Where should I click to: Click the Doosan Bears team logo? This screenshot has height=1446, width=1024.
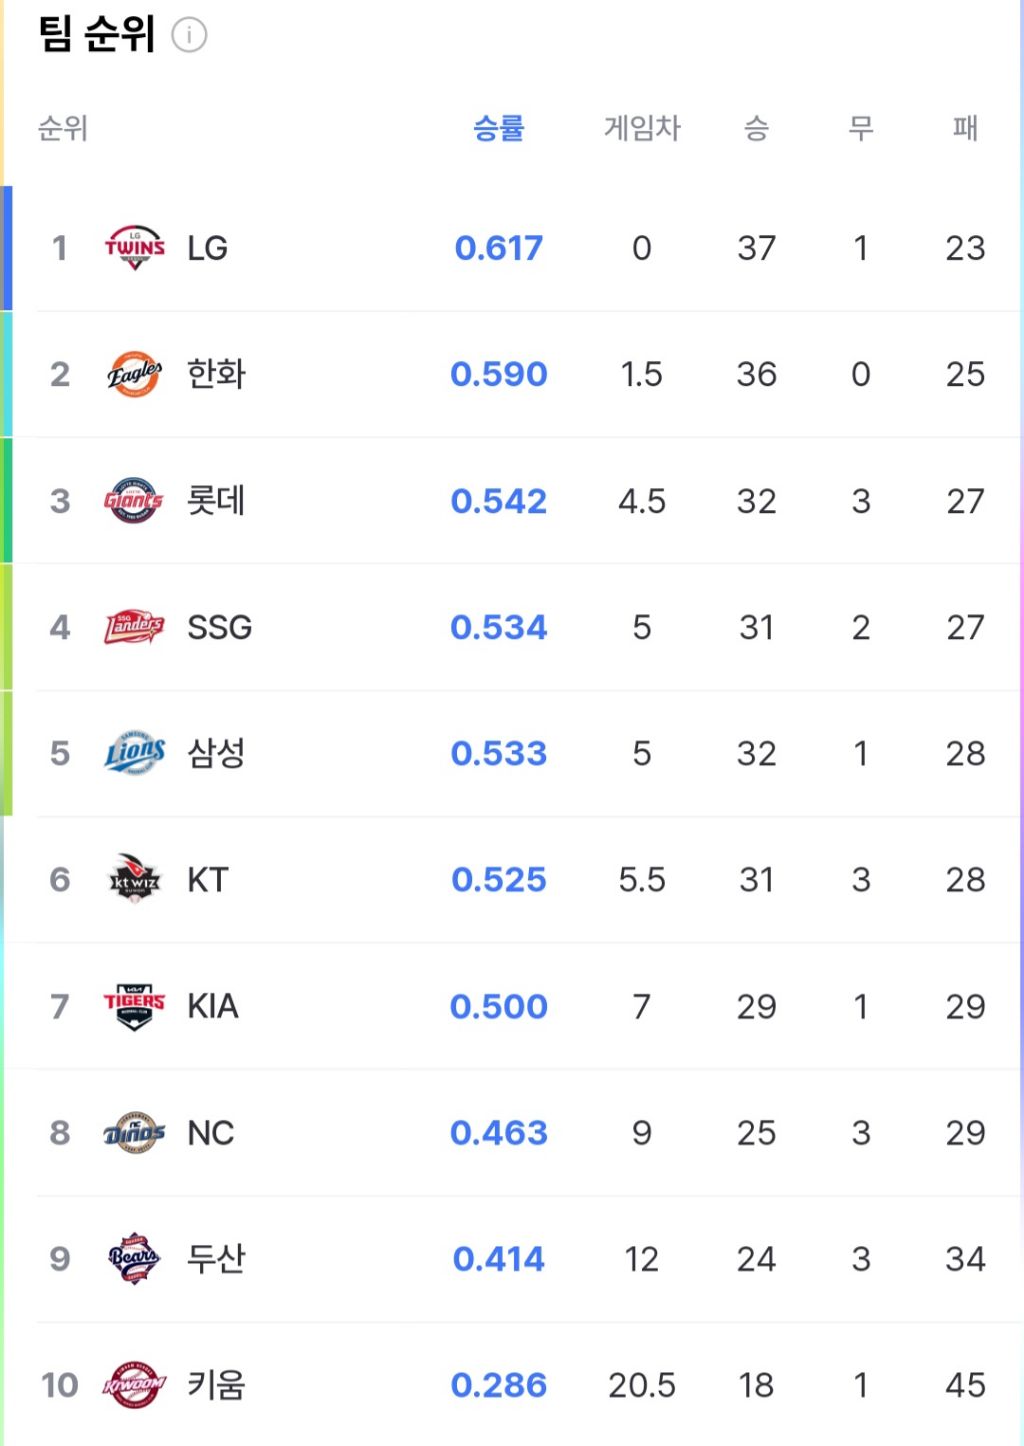[134, 1258]
